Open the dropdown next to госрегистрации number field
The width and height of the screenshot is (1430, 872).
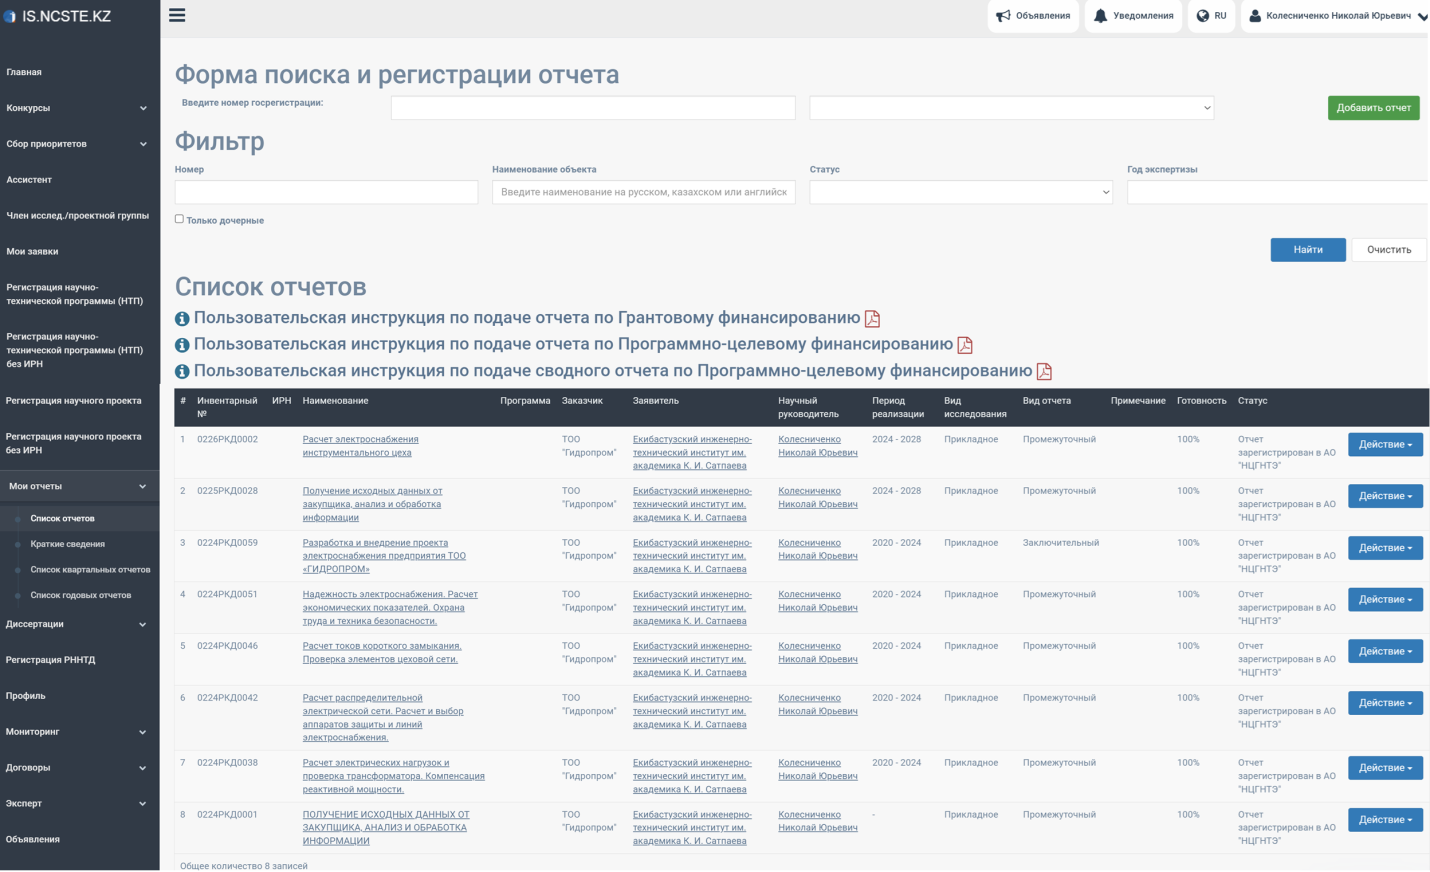1011,108
